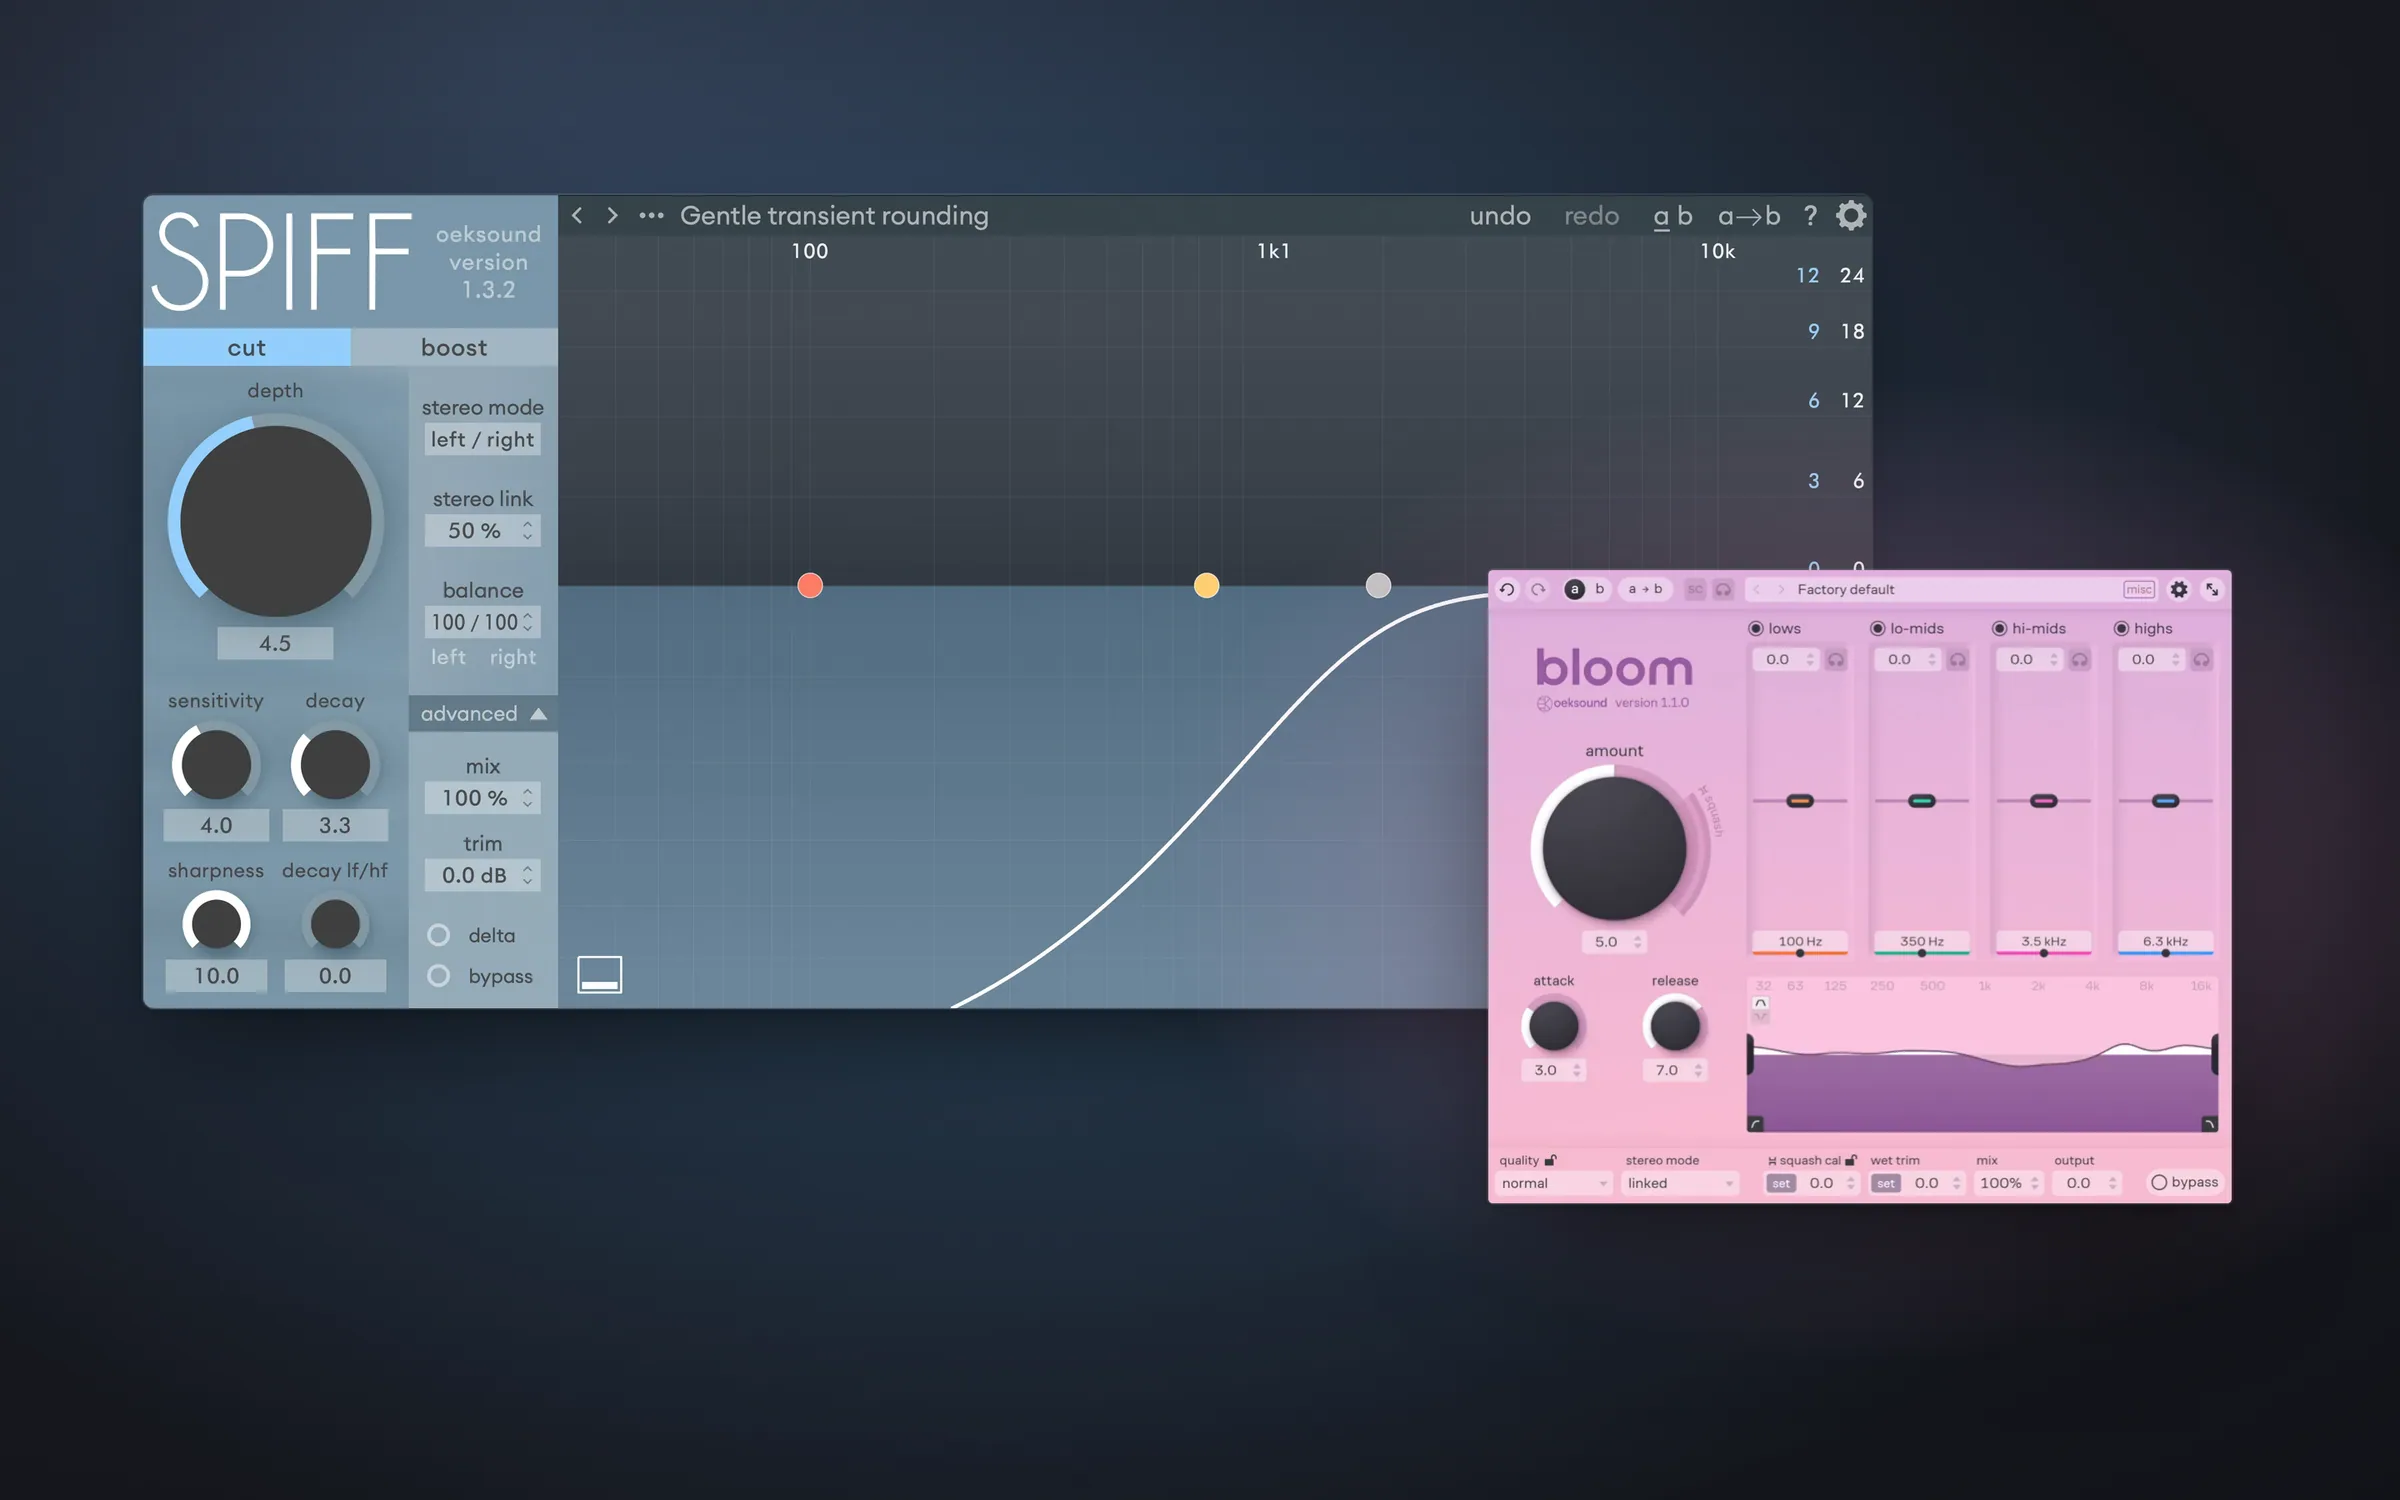Go to next Spiff preset
This screenshot has width=2400, height=1500.
point(612,215)
